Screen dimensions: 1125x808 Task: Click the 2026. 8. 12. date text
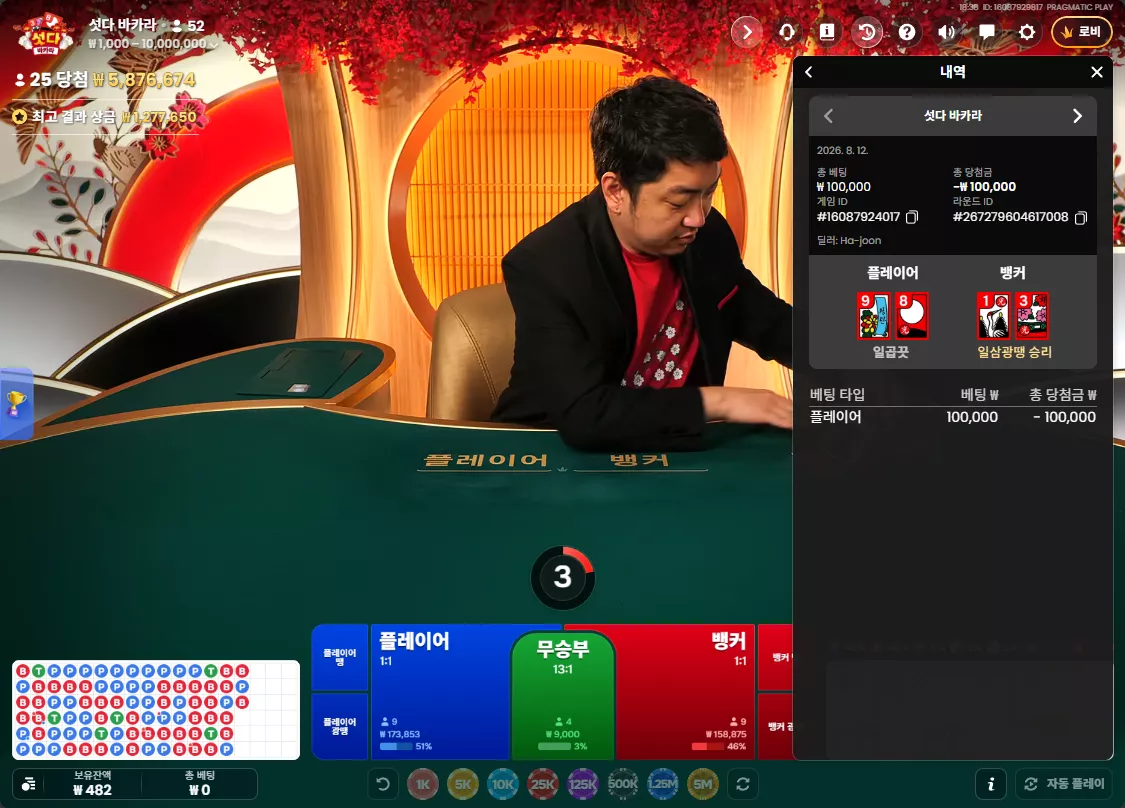pos(842,151)
